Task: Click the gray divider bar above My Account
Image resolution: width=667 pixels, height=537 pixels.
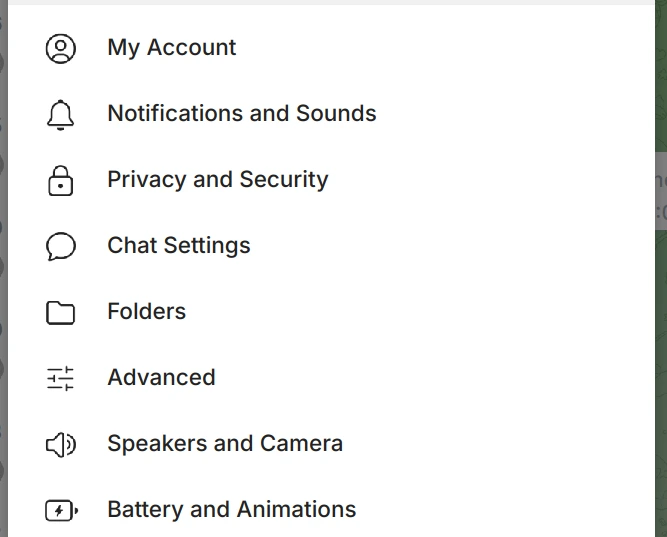Action: coord(331,3)
